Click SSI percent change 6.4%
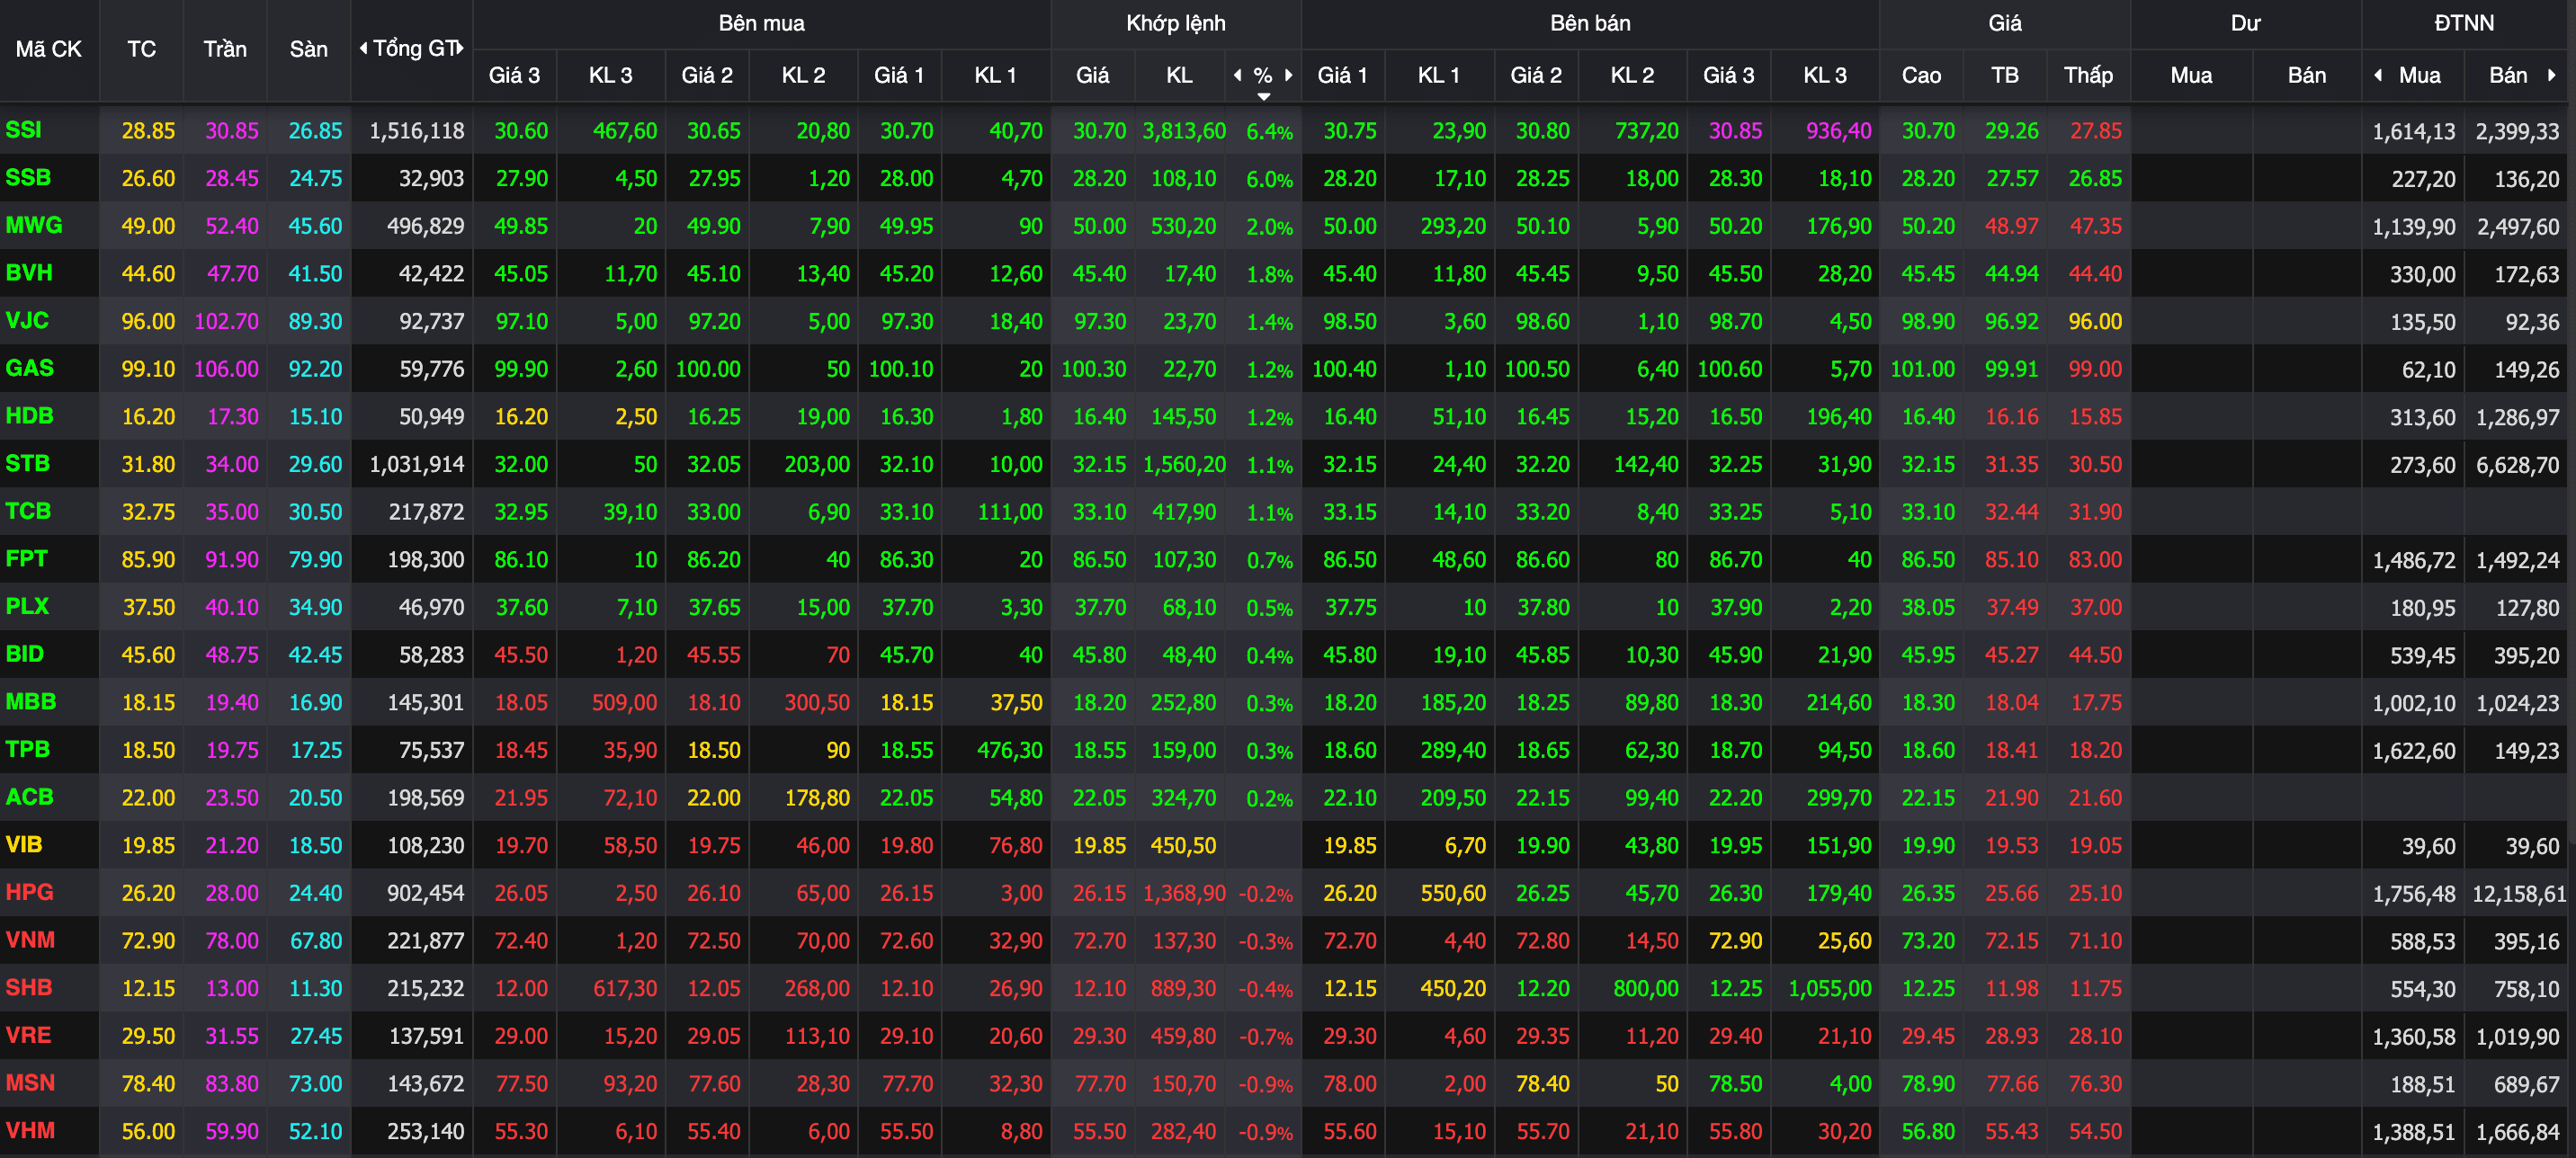 [x=1269, y=132]
